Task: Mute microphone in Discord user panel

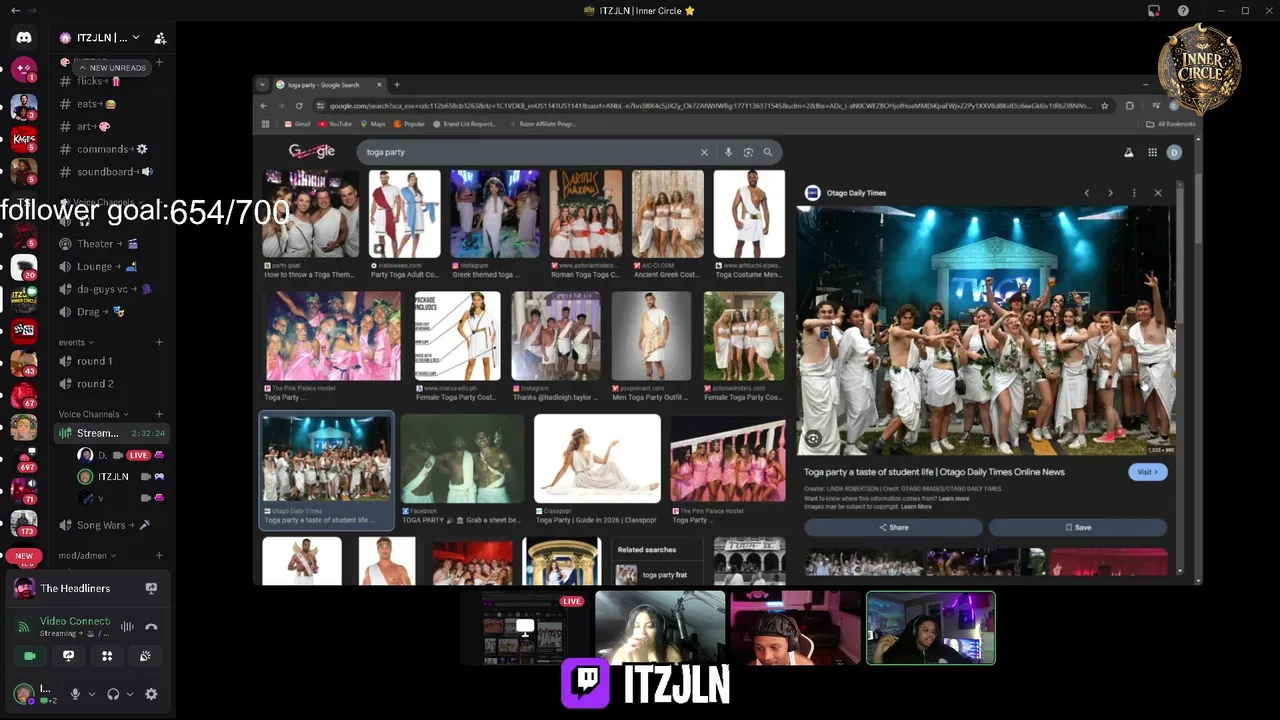Action: (74, 694)
